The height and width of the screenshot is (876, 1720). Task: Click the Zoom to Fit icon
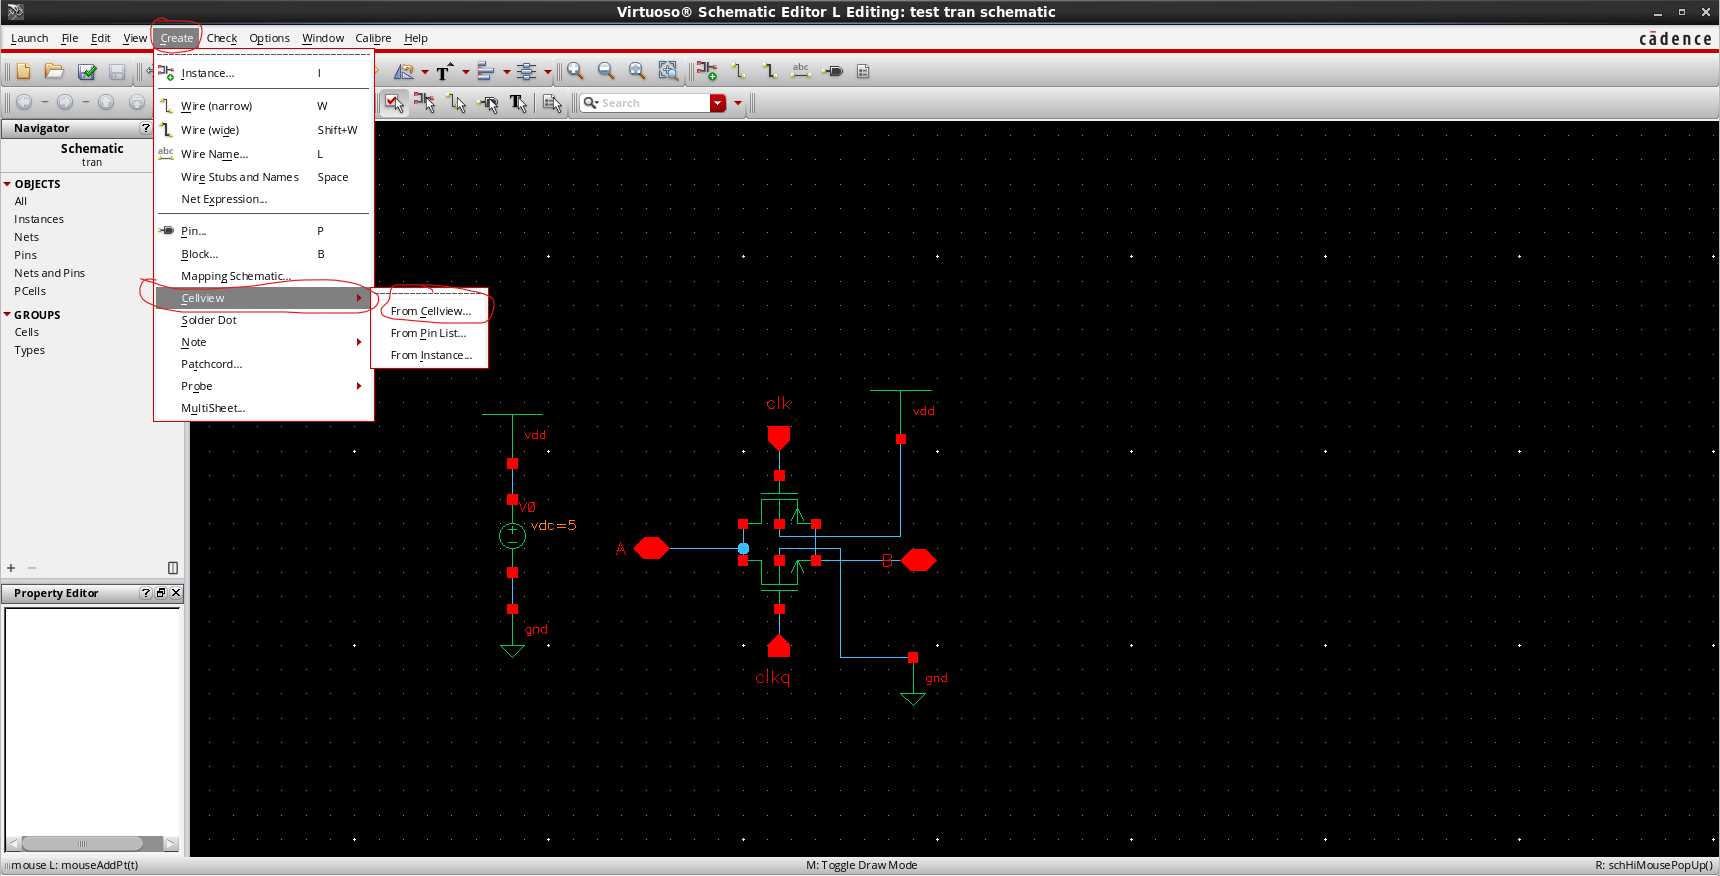pyautogui.click(x=637, y=71)
